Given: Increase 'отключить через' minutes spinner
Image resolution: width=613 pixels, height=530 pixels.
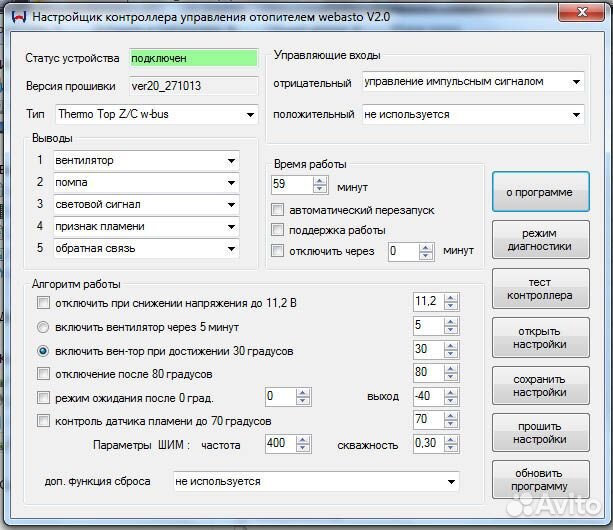Looking at the screenshot, I should click(x=425, y=248).
